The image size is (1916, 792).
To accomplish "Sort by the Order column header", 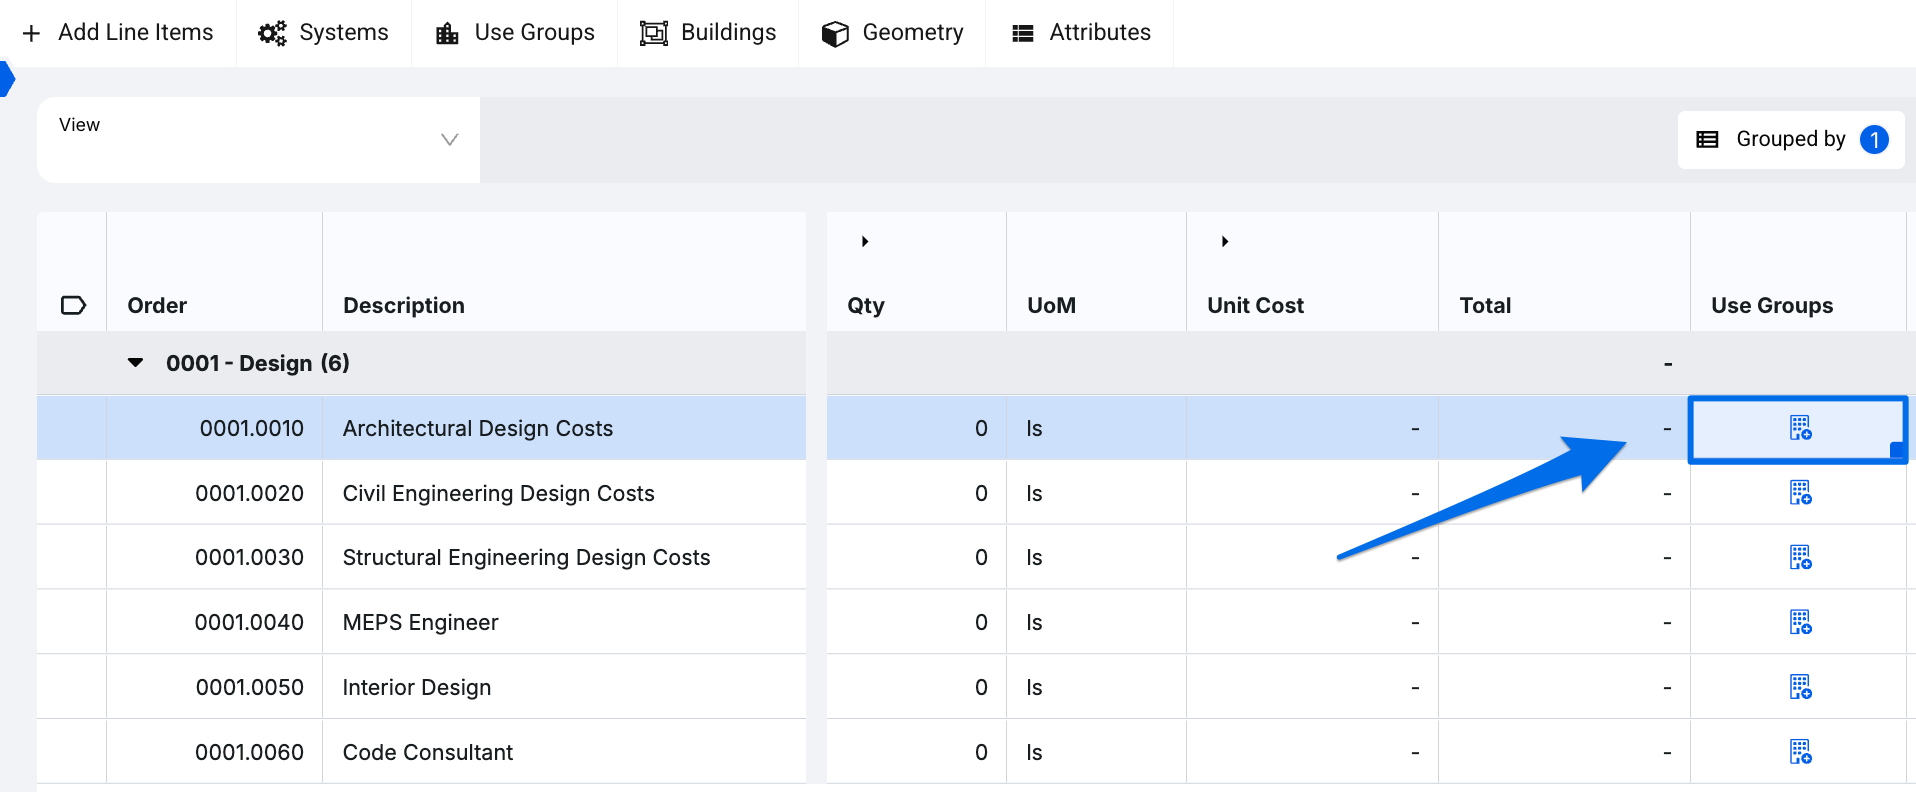I will pos(157,305).
